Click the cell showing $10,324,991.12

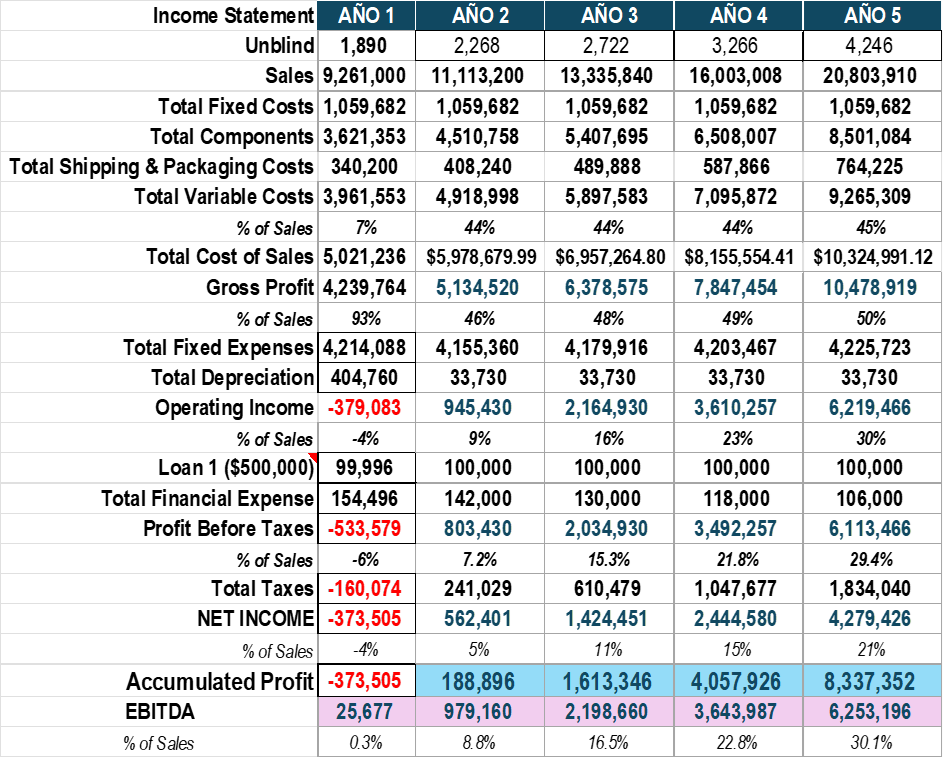[873, 257]
